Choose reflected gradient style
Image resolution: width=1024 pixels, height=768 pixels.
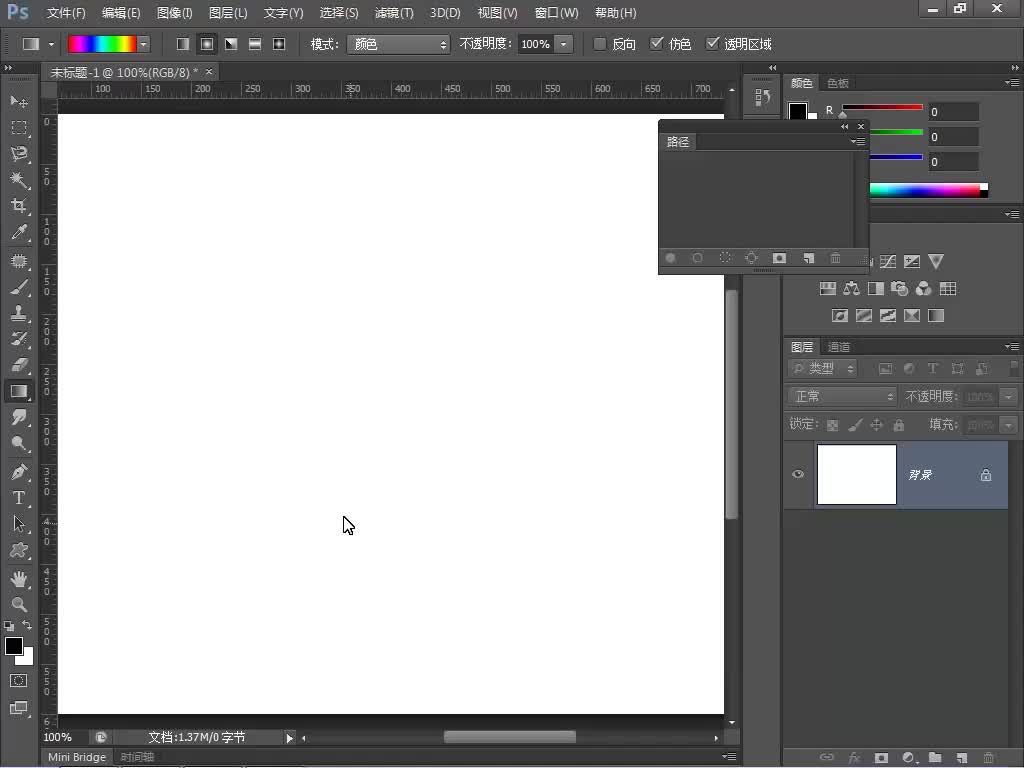click(x=255, y=44)
